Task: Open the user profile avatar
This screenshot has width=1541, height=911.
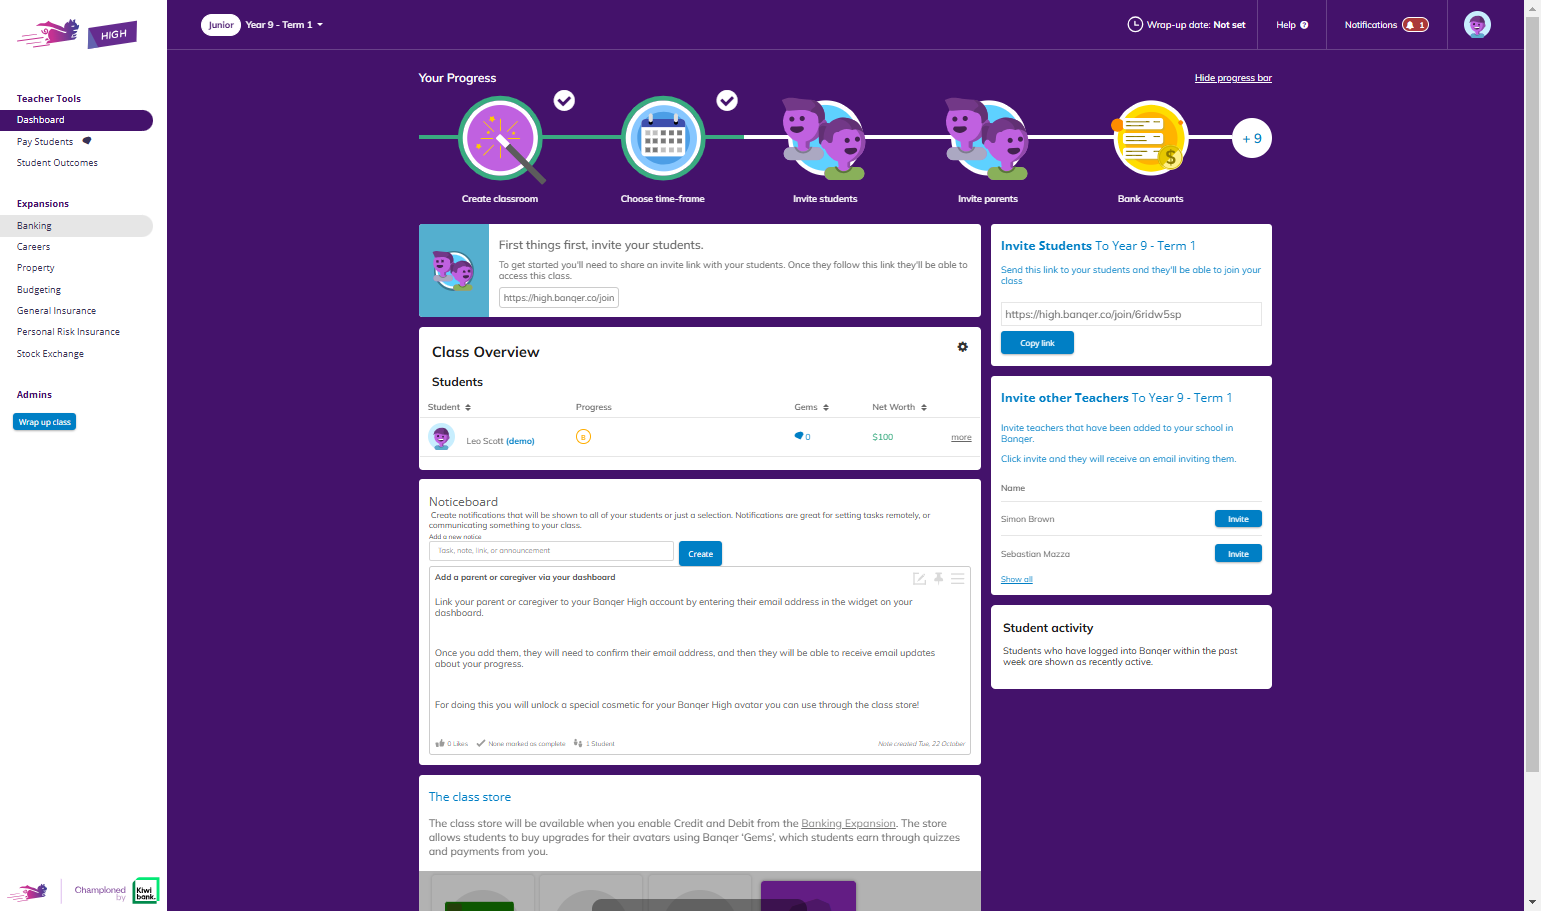Action: tap(1477, 25)
